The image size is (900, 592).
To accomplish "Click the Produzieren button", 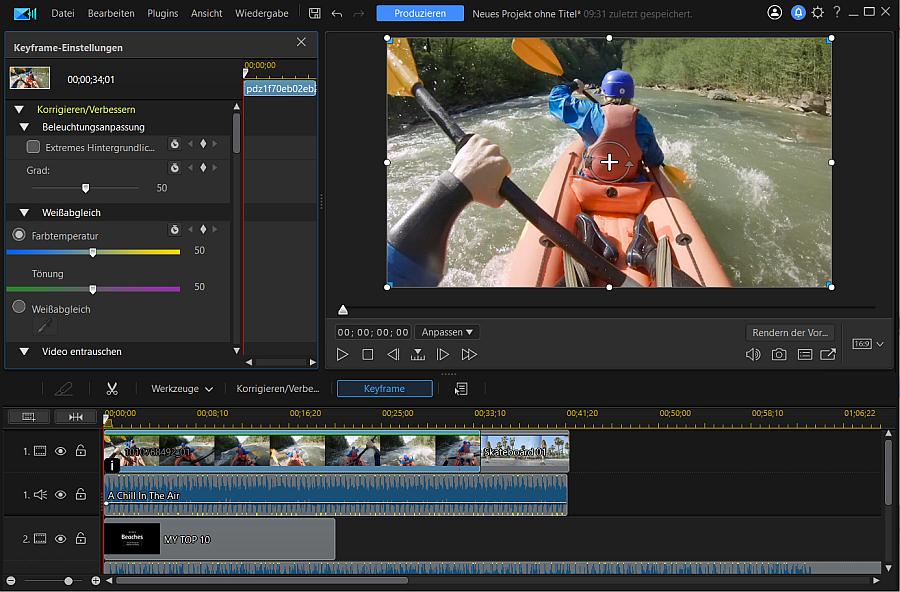I will [x=420, y=13].
